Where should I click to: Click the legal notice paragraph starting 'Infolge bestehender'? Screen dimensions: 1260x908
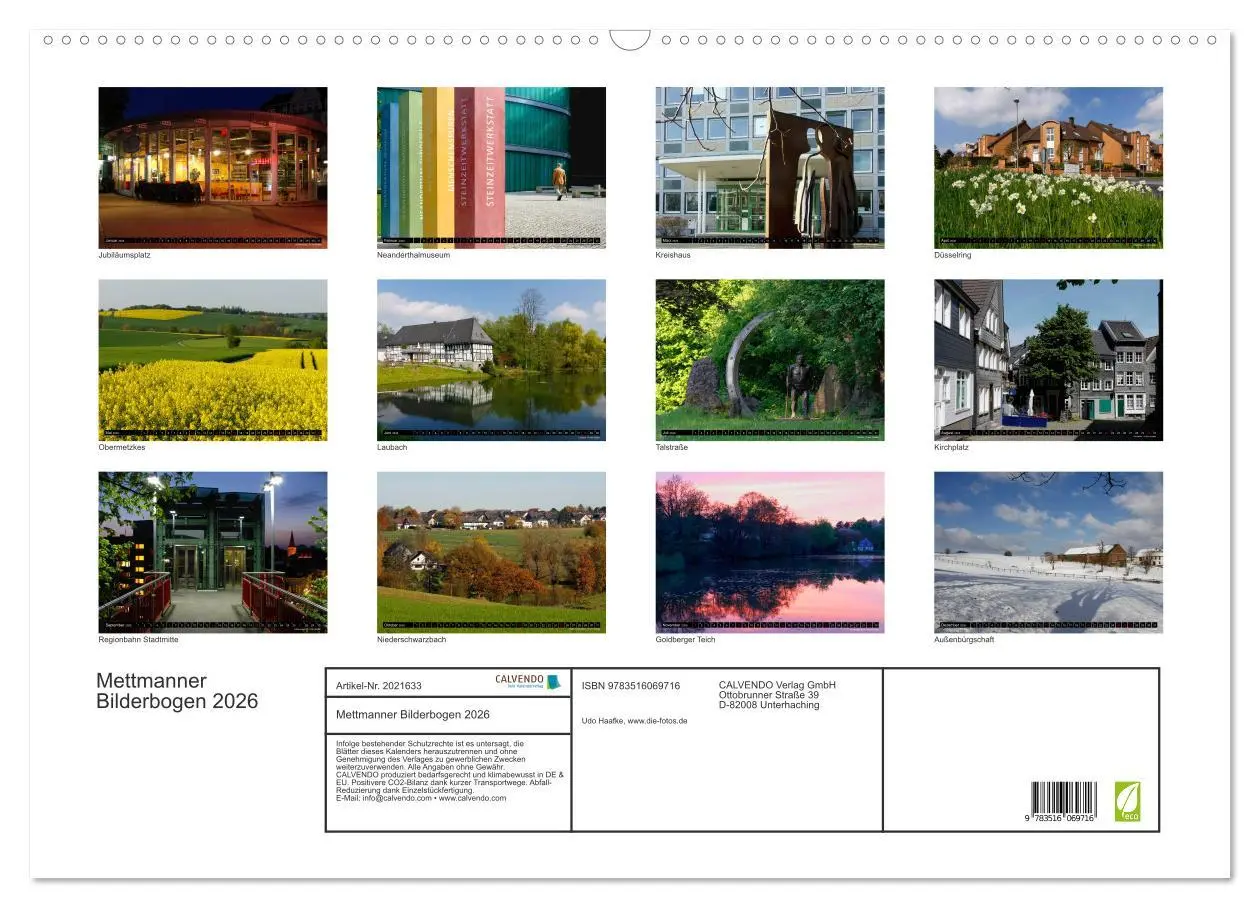tap(450, 771)
